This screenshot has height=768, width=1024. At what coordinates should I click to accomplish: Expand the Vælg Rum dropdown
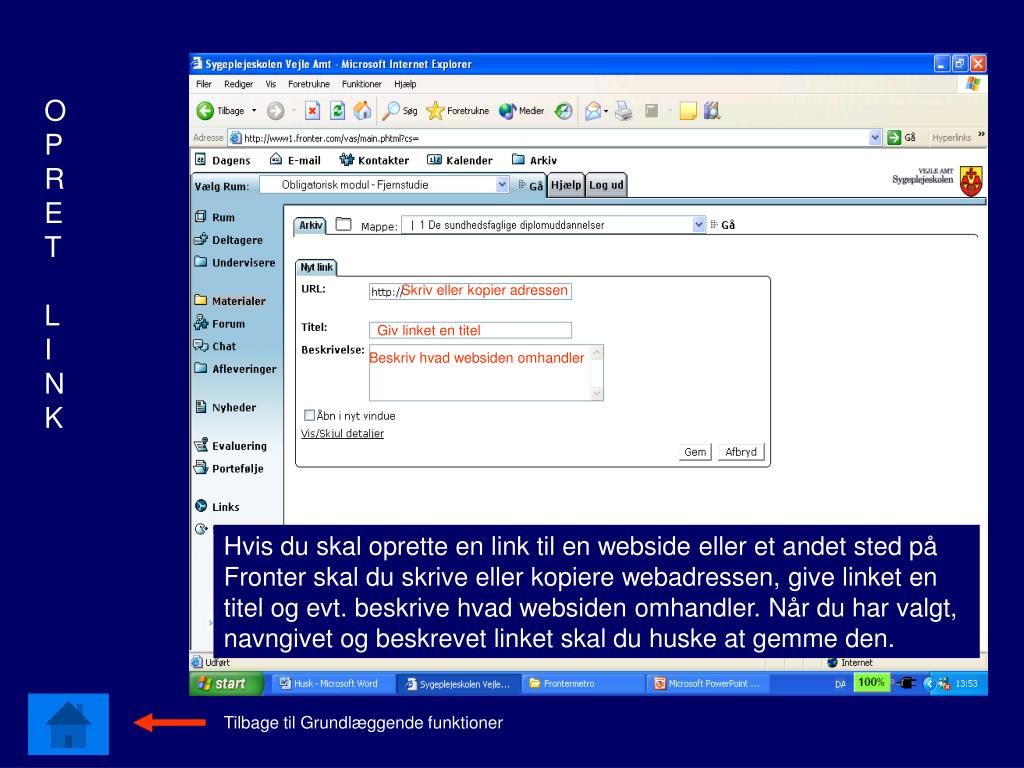tap(502, 185)
